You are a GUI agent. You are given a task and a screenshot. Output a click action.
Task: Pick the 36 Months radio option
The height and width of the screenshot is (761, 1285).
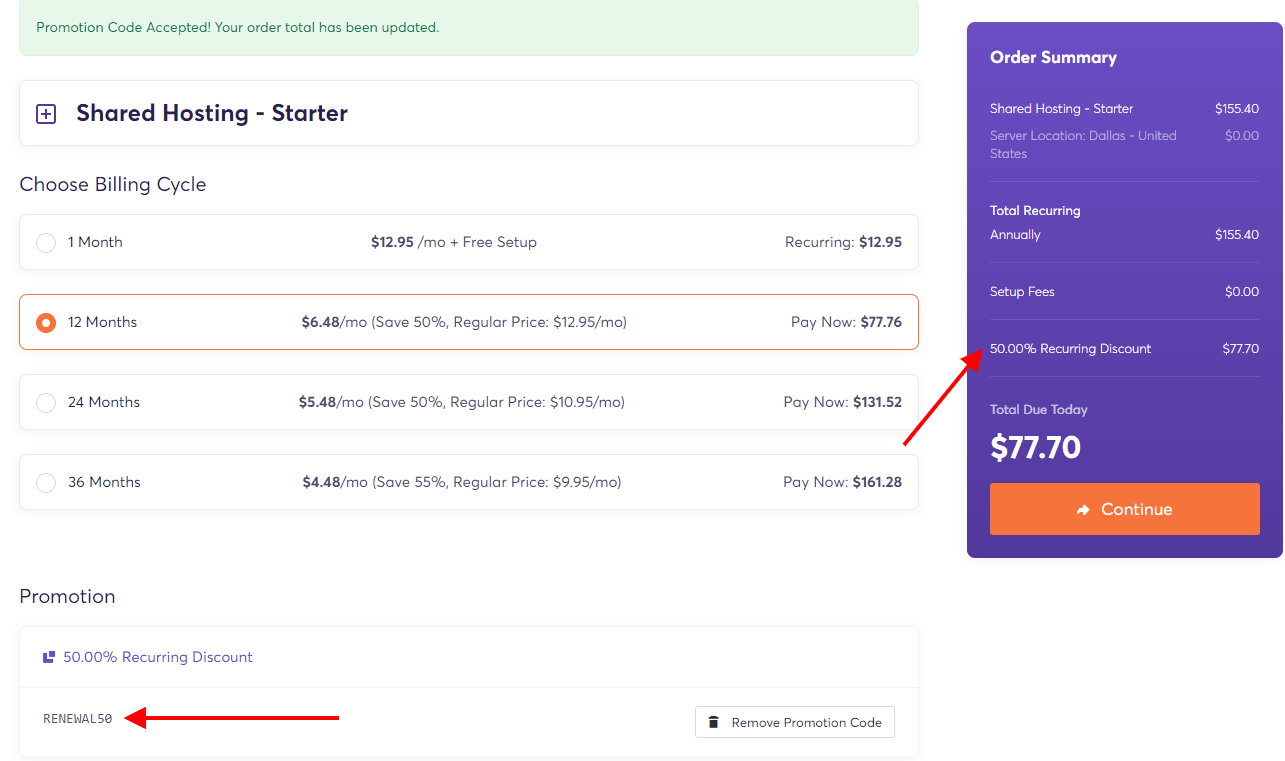pyautogui.click(x=46, y=482)
